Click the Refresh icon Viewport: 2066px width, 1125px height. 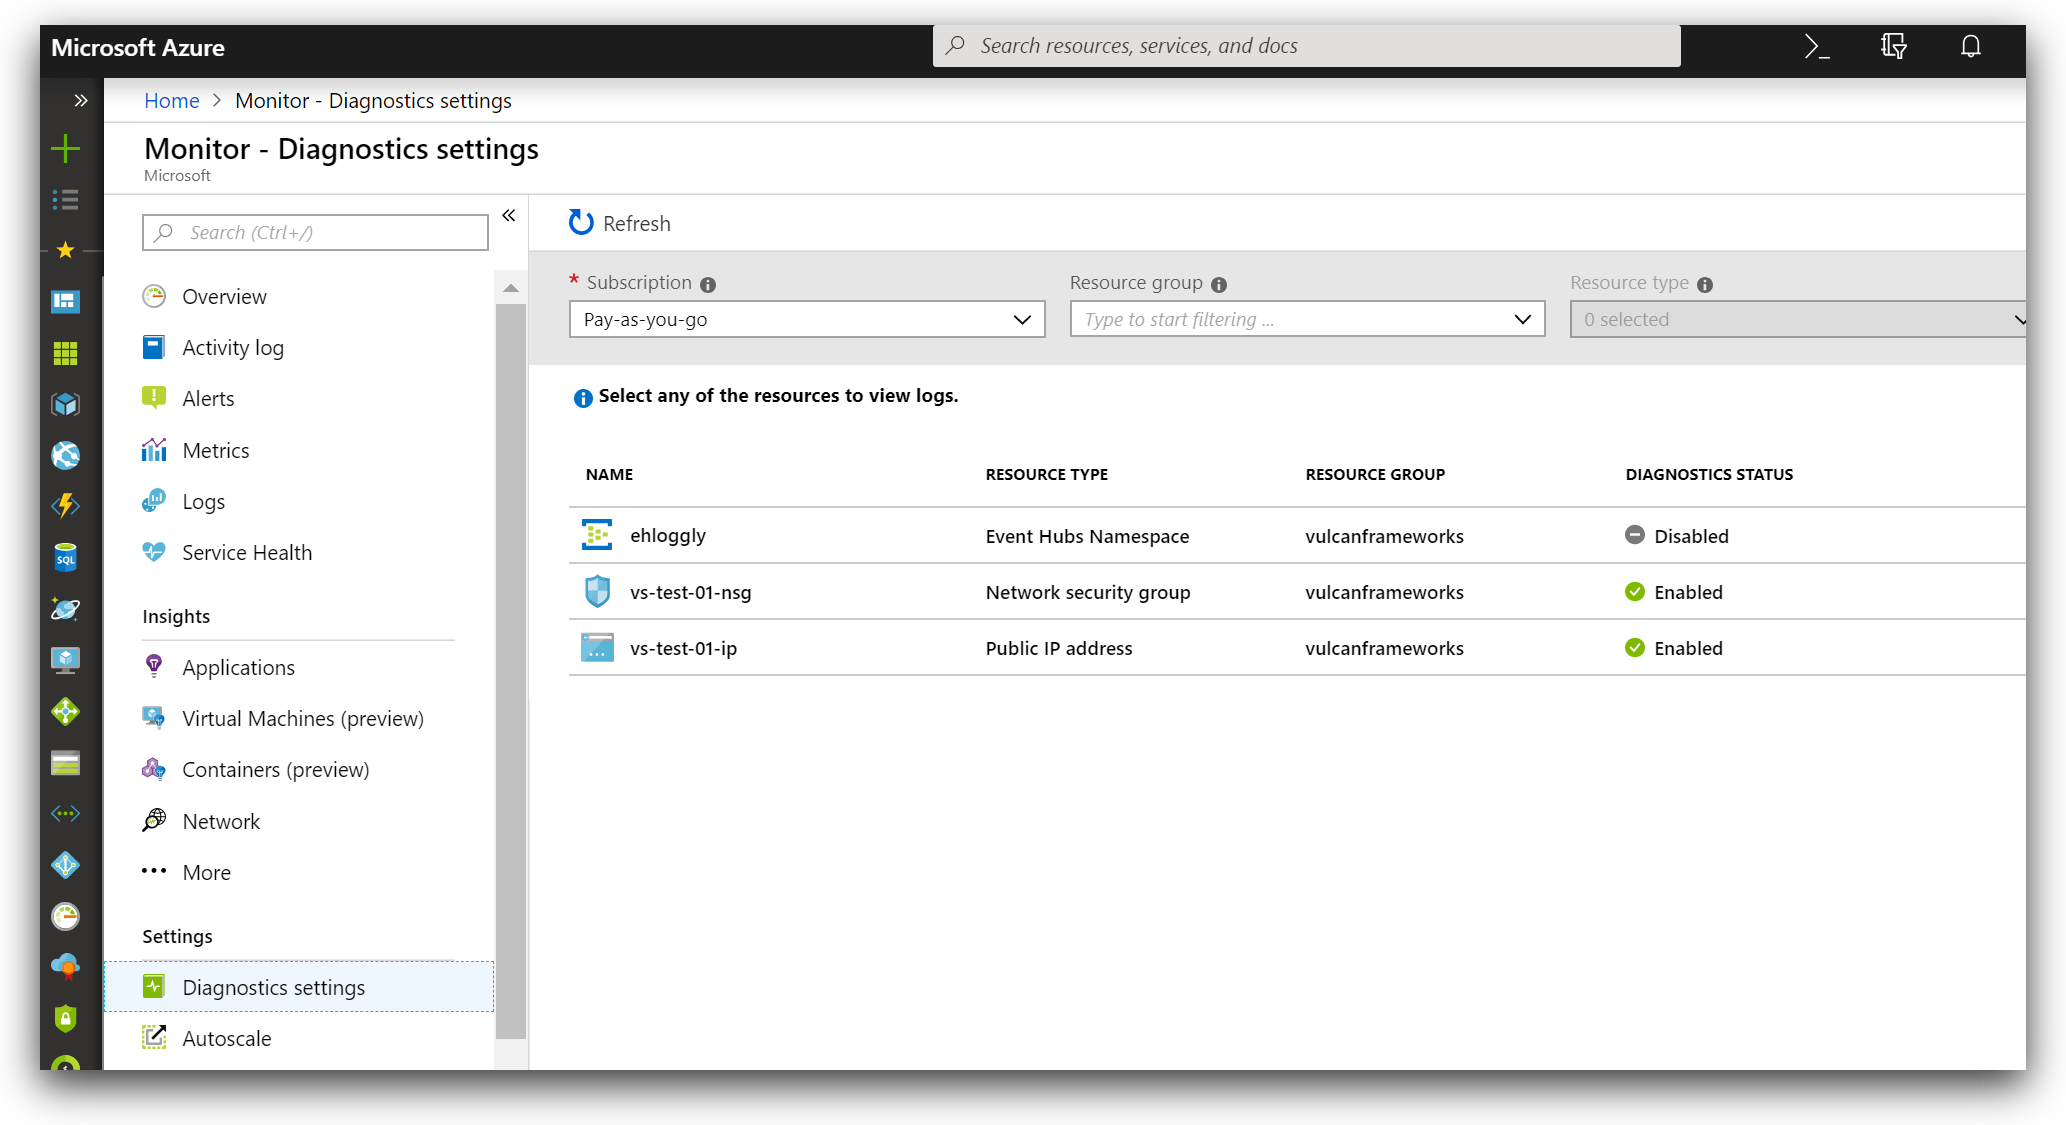(x=581, y=223)
